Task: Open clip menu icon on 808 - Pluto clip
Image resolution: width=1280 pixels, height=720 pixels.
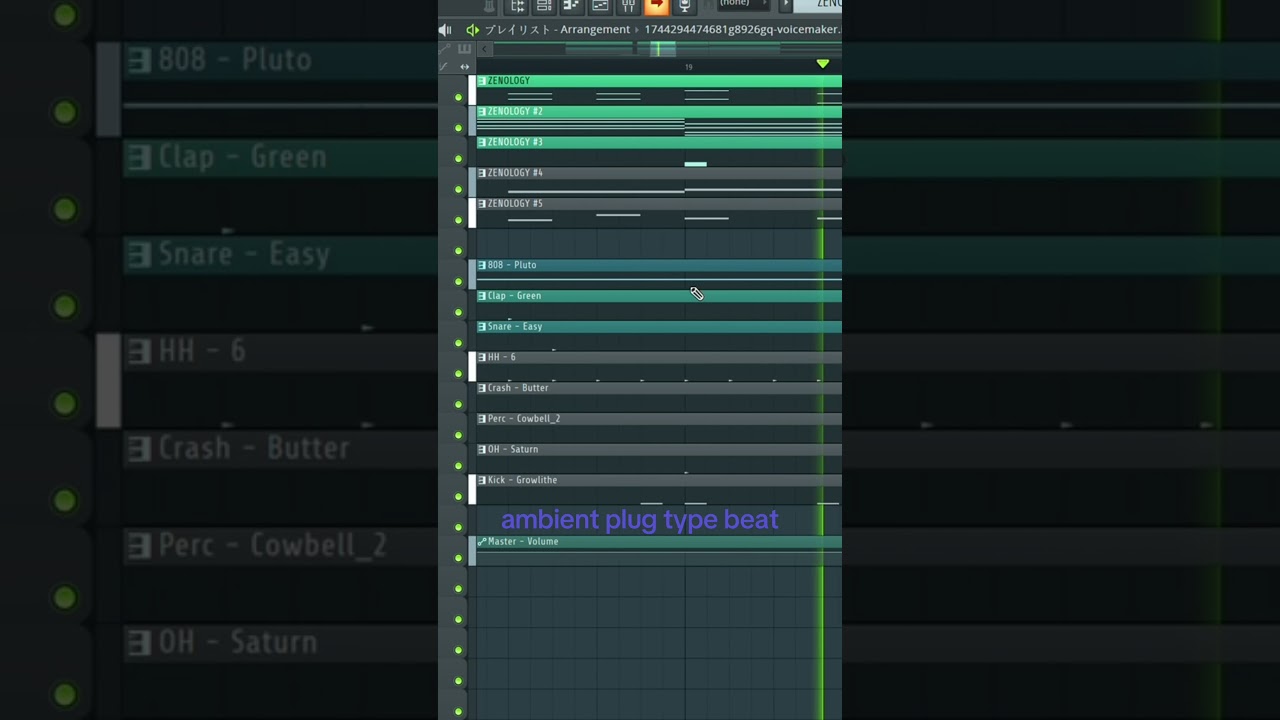Action: [482, 265]
